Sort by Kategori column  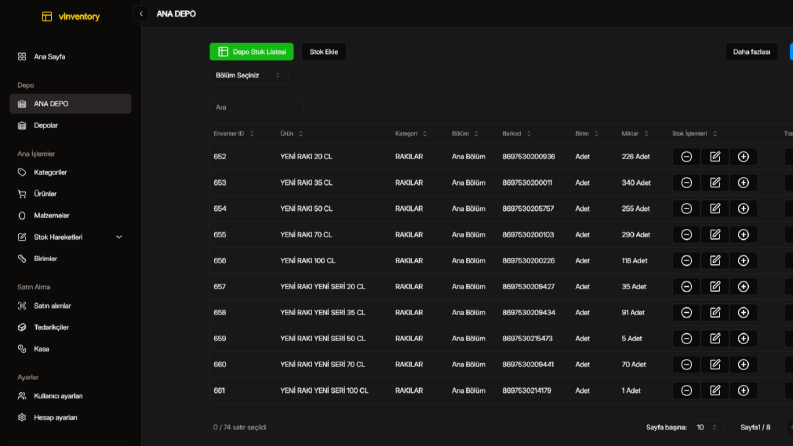[411, 133]
